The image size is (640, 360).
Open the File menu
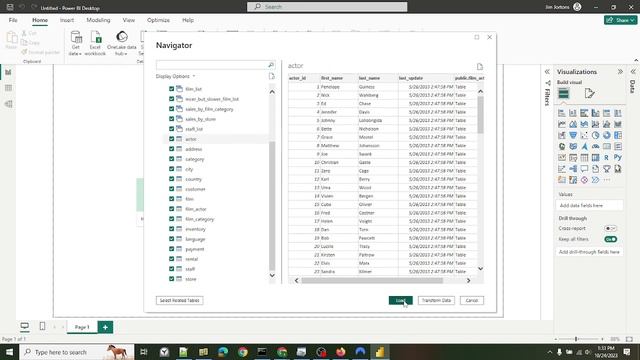[x=13, y=20]
